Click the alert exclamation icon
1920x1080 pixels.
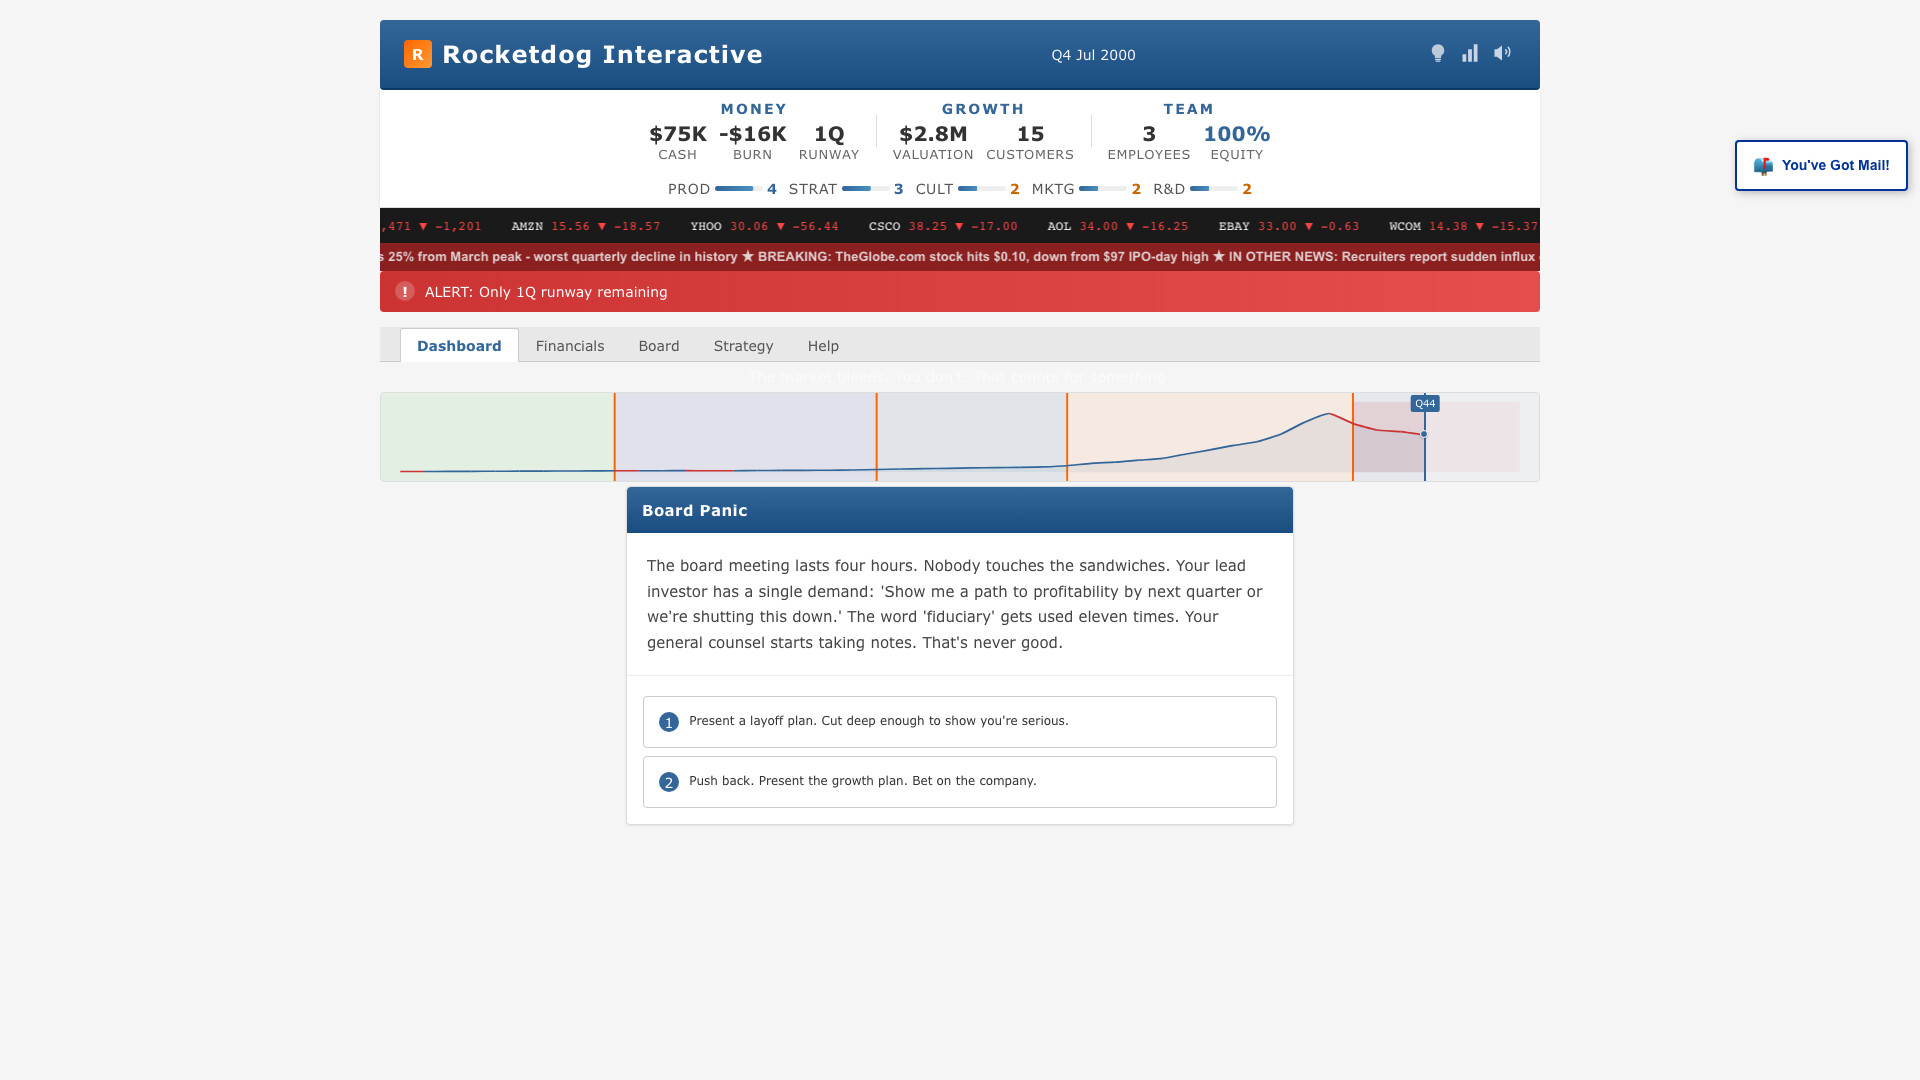[x=405, y=292]
